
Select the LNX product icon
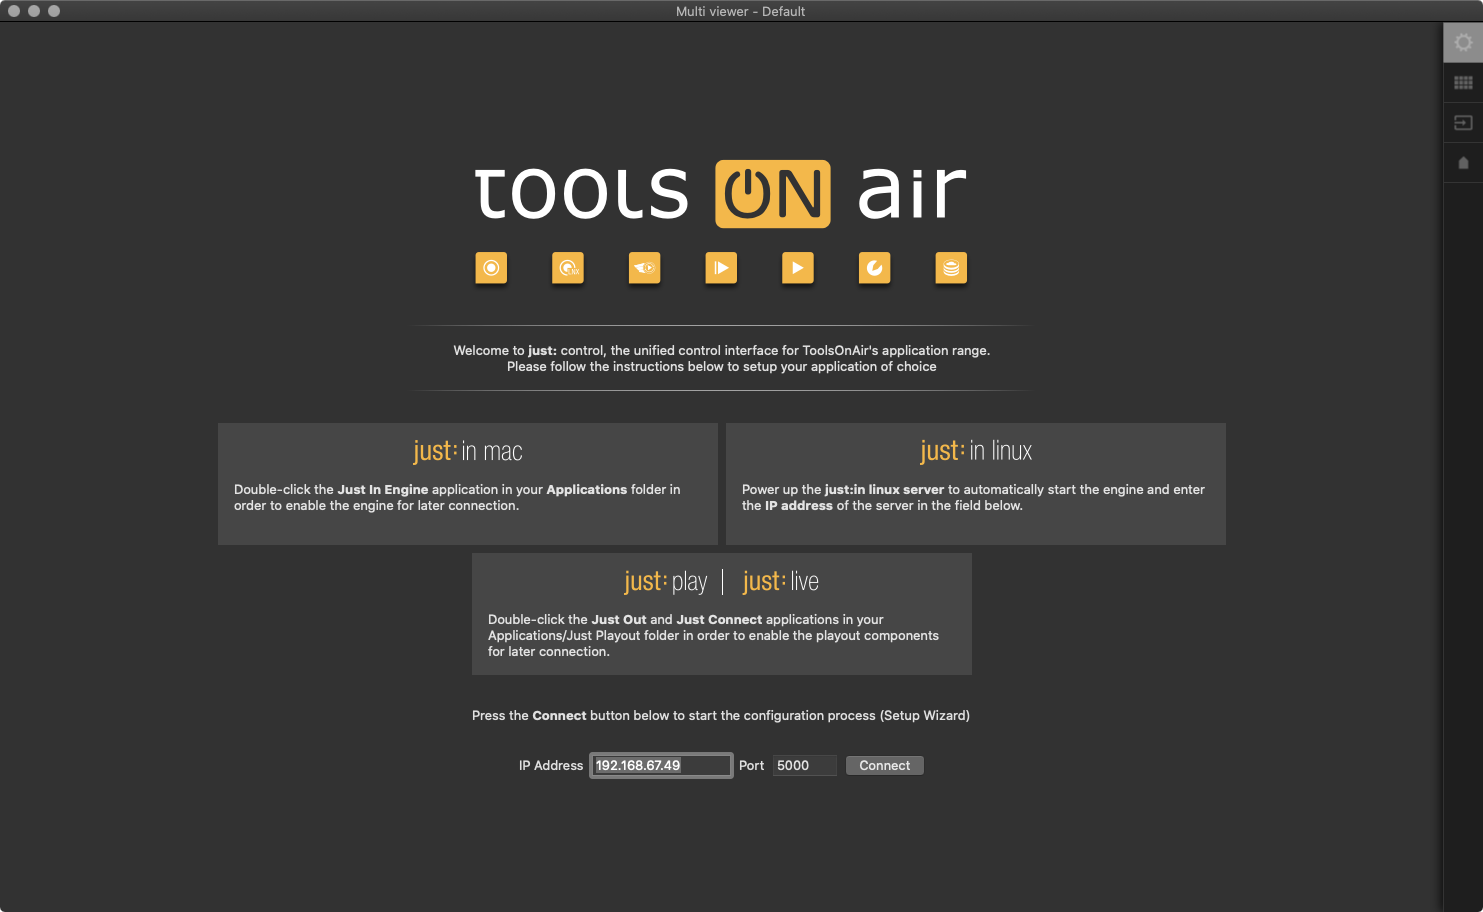tap(568, 268)
